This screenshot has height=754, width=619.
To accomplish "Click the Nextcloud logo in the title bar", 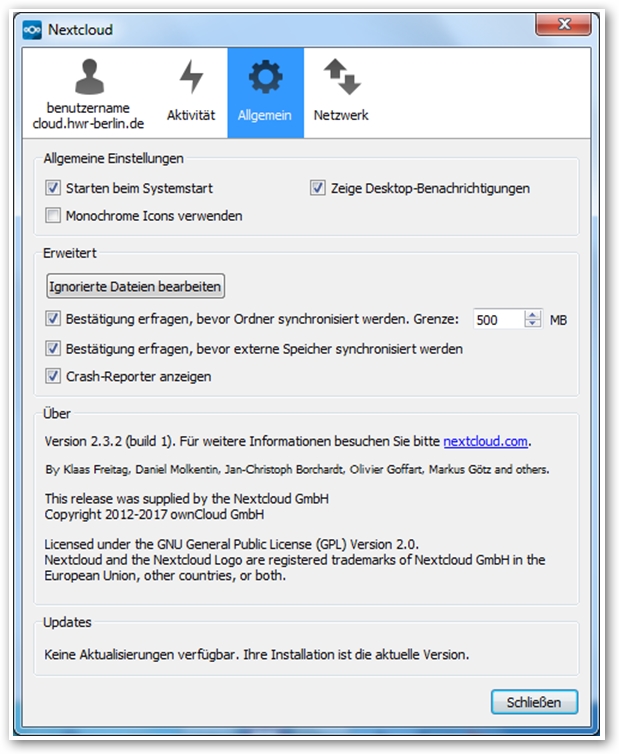I will [x=32, y=30].
